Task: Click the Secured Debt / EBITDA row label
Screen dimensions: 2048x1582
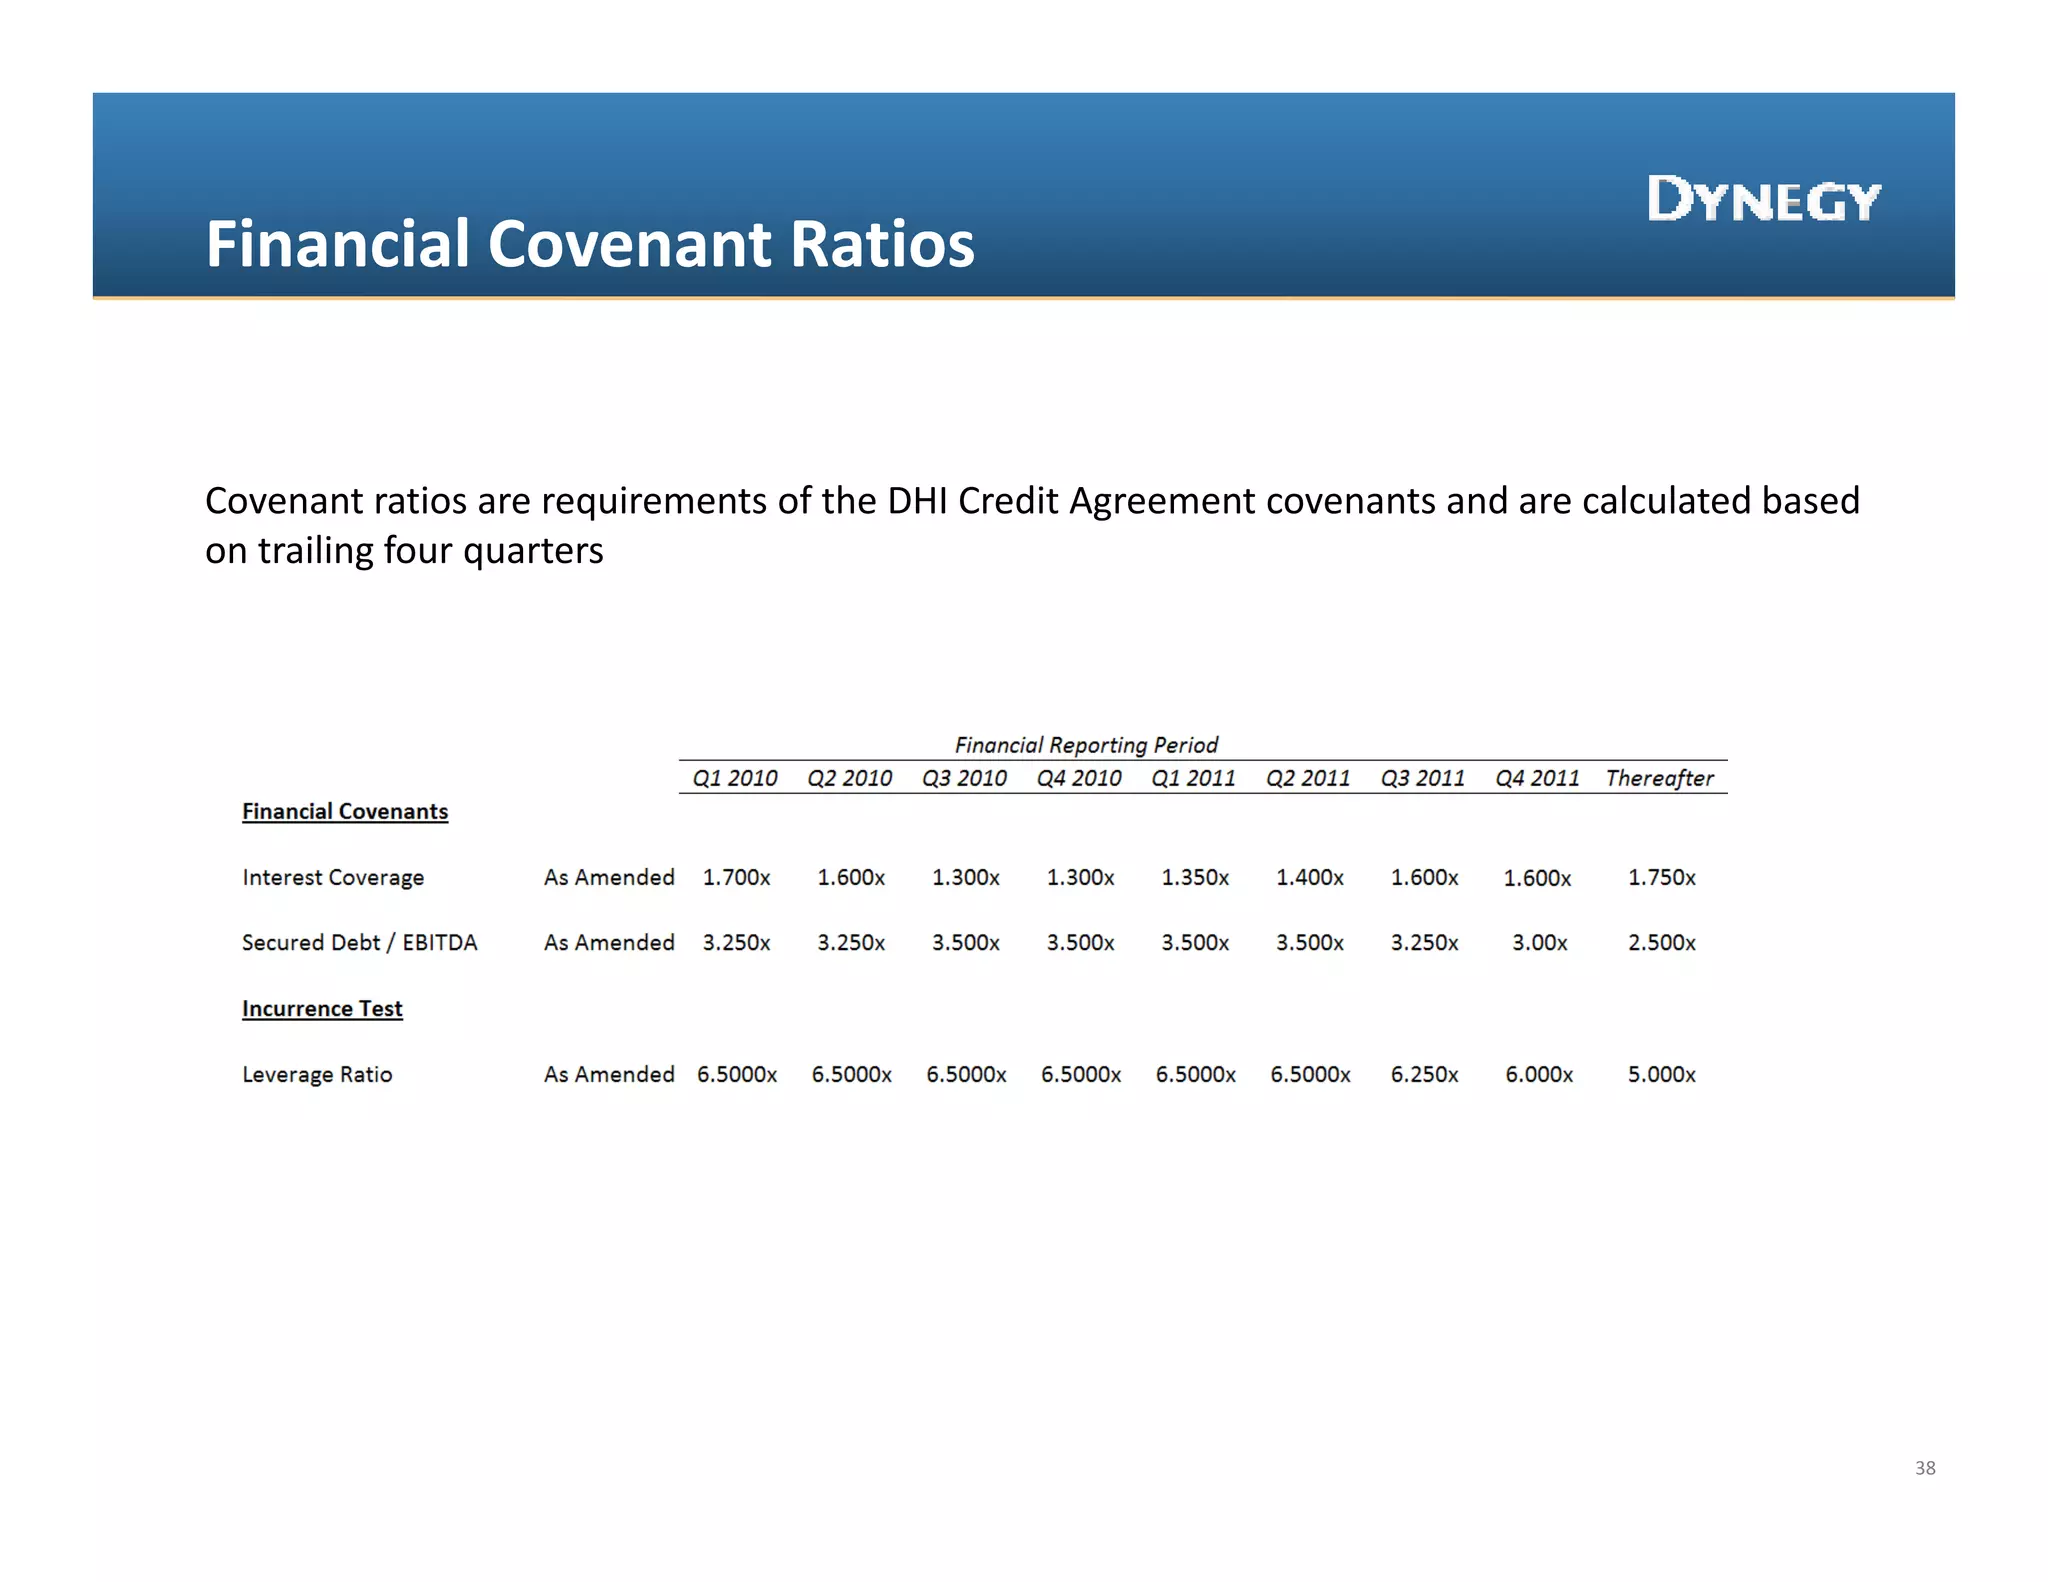Action: click(360, 943)
